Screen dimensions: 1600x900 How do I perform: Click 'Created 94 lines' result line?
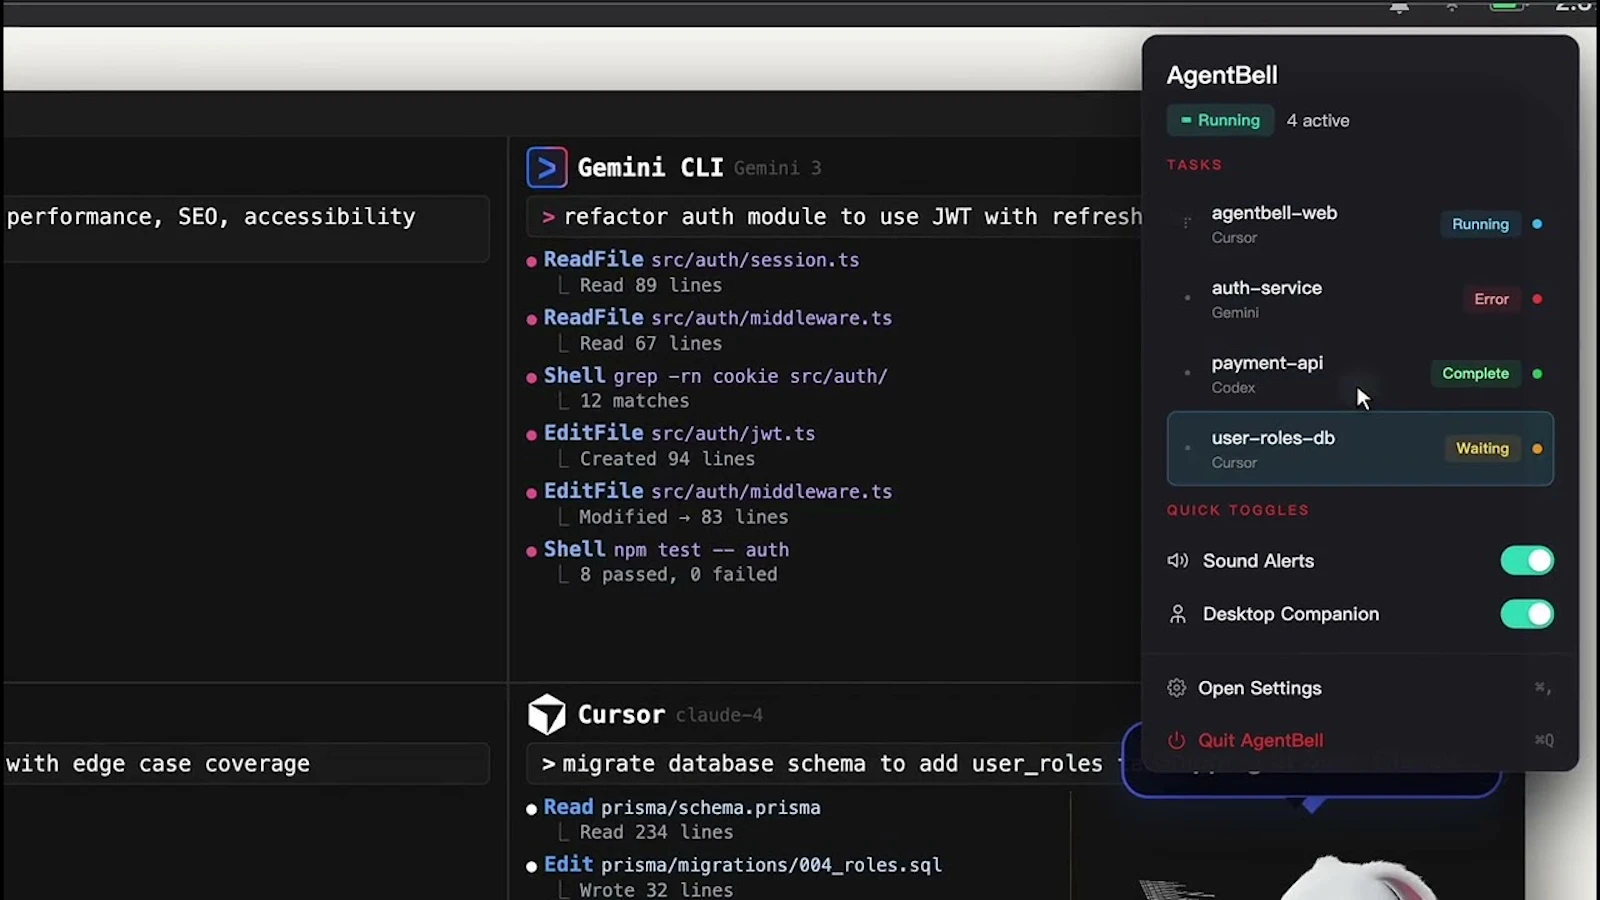[x=667, y=459]
